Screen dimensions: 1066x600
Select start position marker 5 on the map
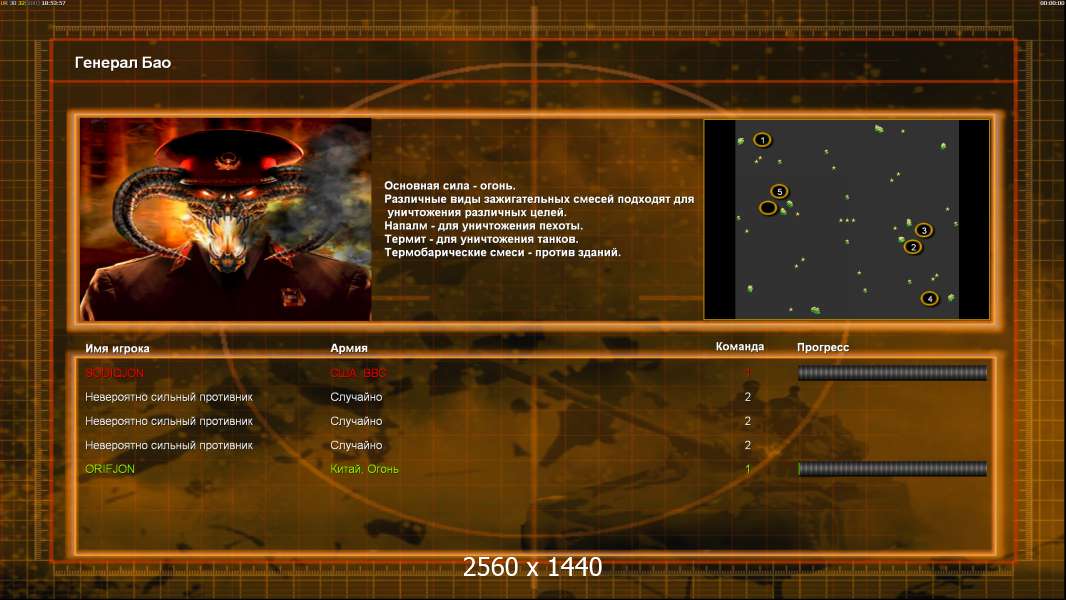pos(779,192)
